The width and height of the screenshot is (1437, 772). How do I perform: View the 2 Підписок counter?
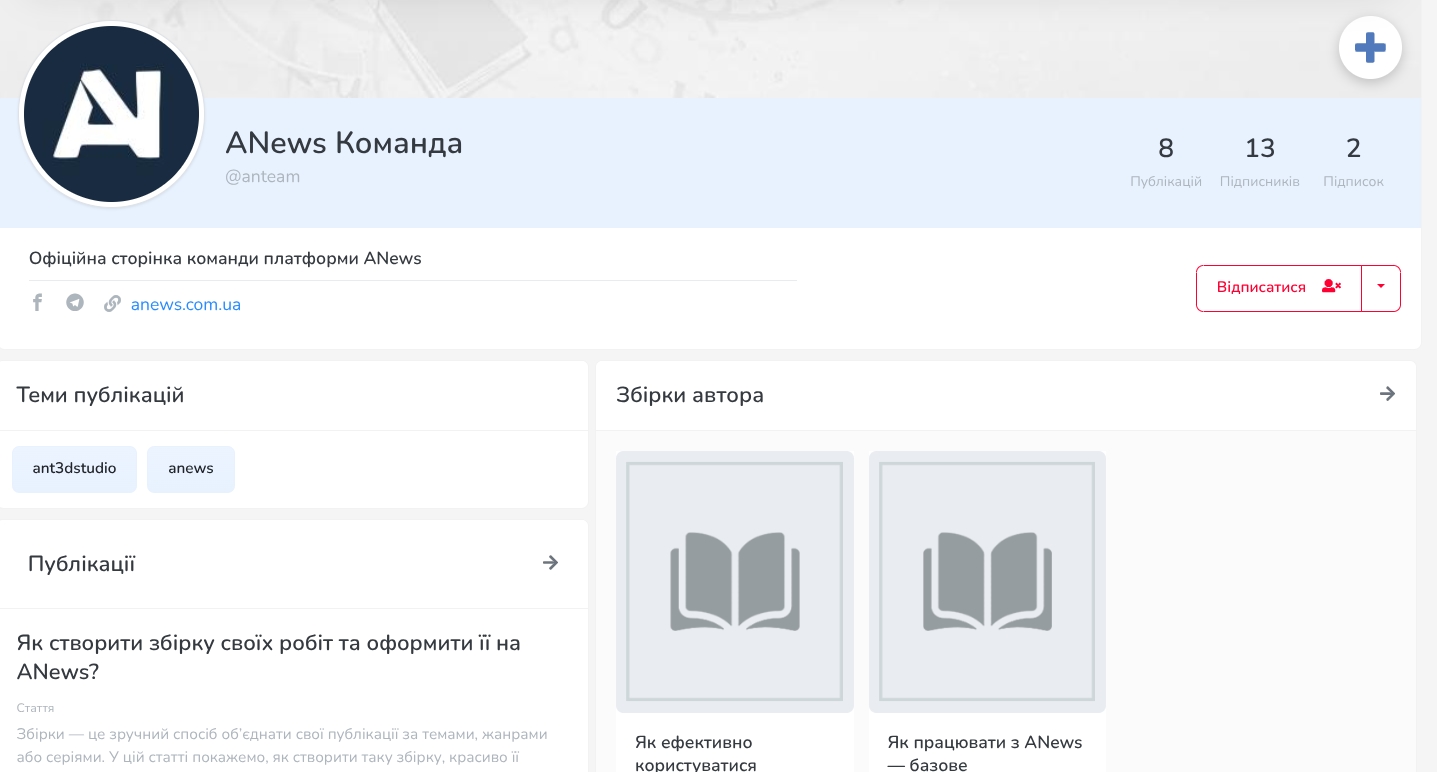[1354, 162]
